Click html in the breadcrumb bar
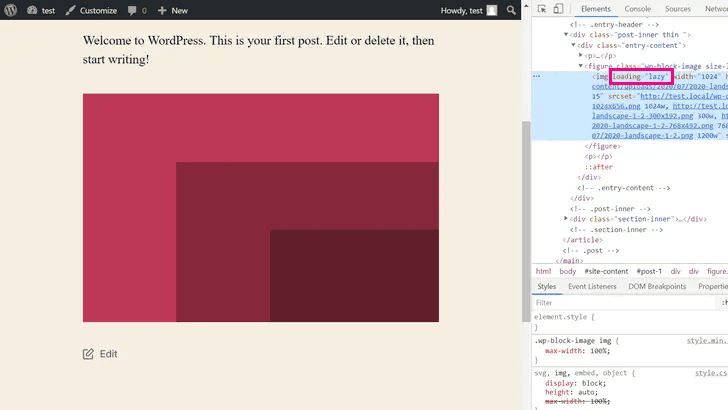The width and height of the screenshot is (728, 410). click(x=543, y=271)
